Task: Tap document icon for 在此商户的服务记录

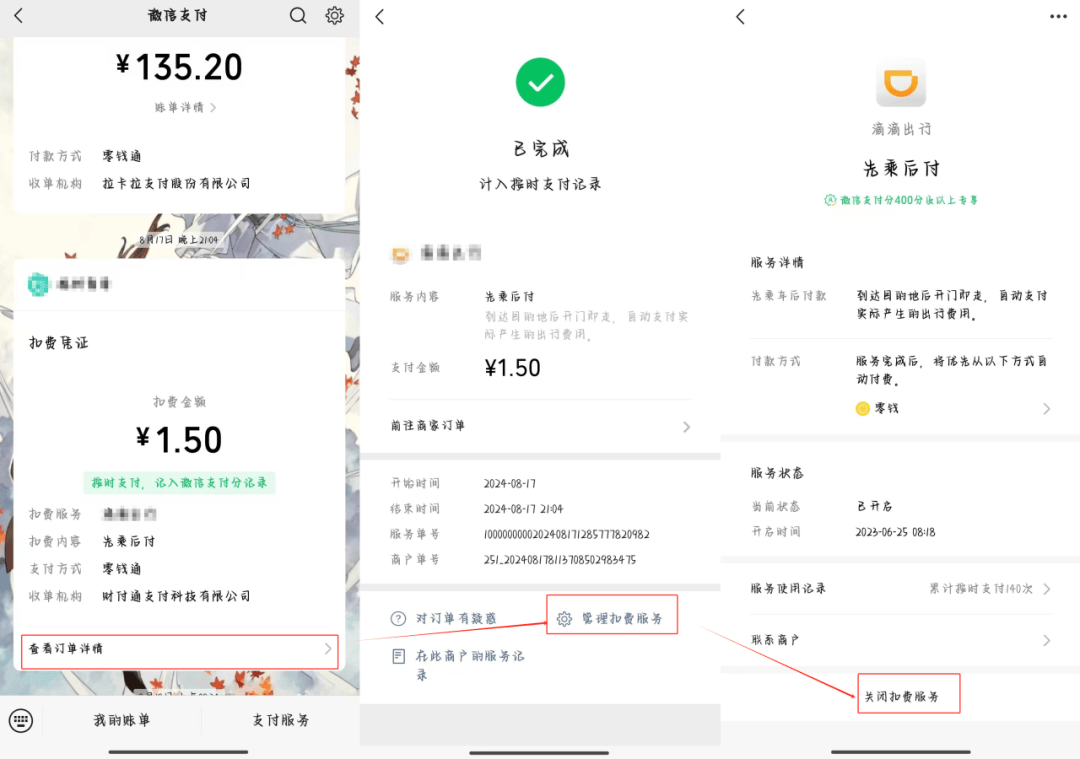Action: (x=398, y=656)
